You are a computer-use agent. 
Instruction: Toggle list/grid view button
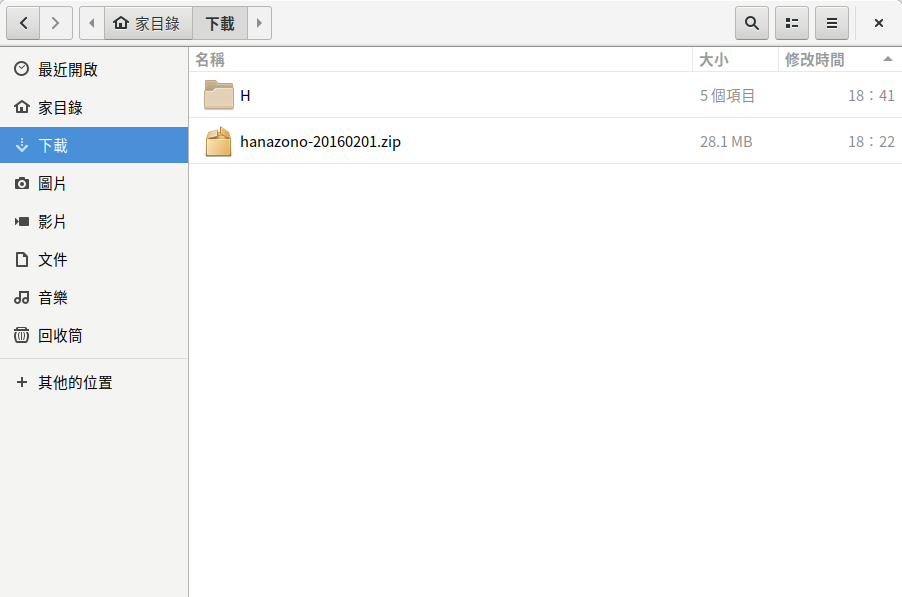(x=792, y=23)
